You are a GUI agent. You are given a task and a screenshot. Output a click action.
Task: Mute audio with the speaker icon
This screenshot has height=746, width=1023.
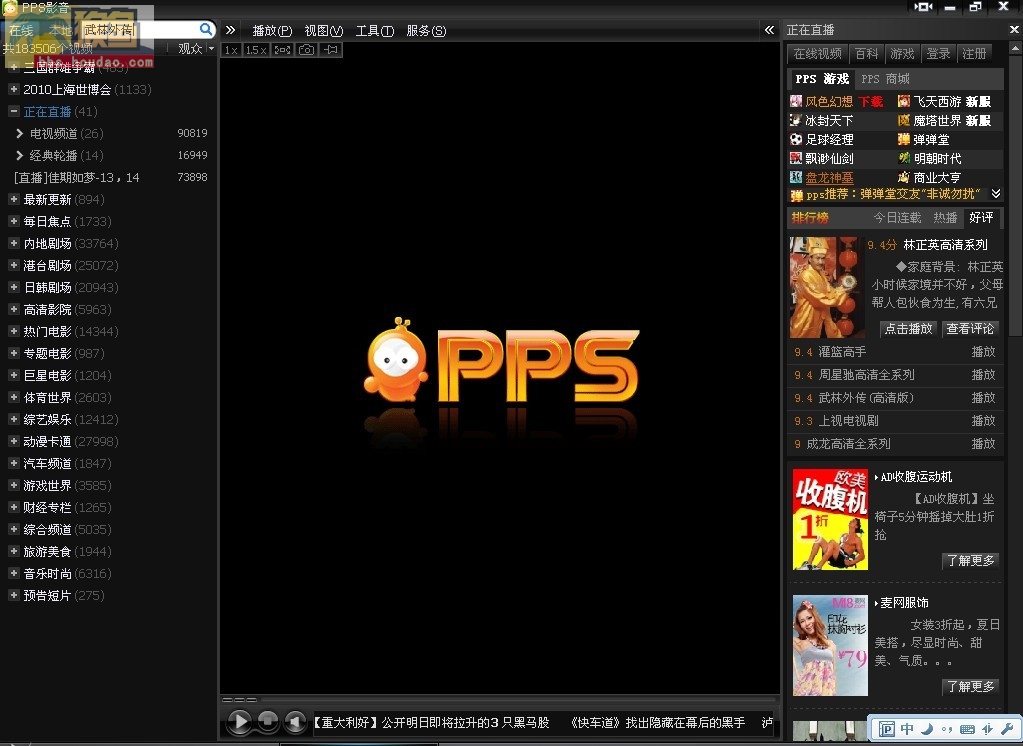point(296,721)
